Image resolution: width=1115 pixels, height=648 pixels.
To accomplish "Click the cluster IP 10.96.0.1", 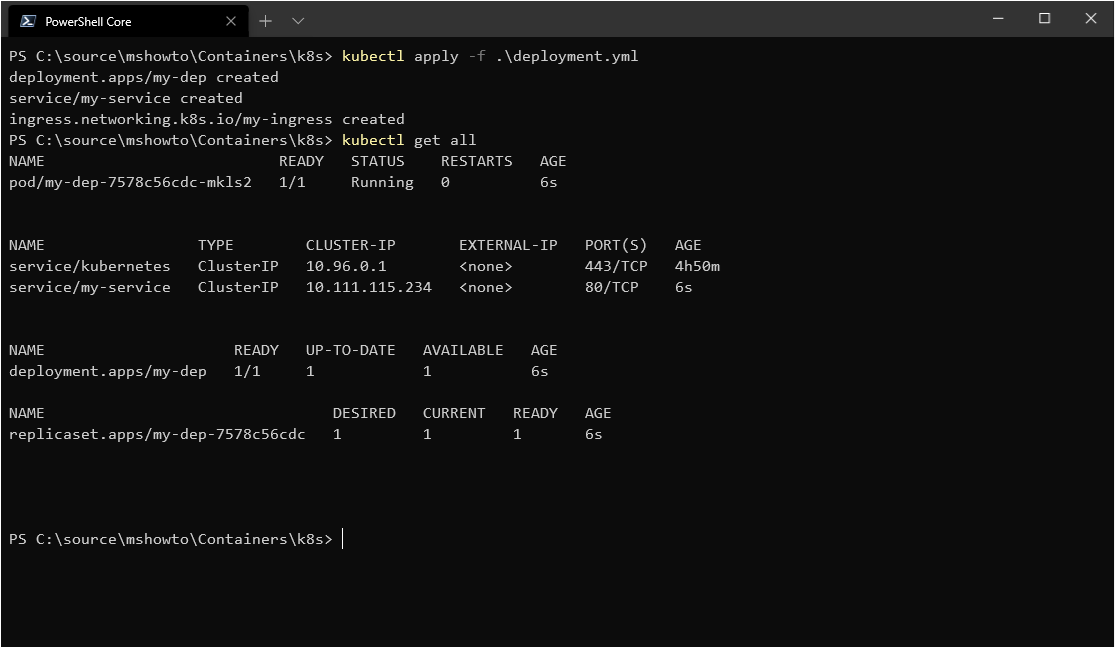I will point(346,266).
